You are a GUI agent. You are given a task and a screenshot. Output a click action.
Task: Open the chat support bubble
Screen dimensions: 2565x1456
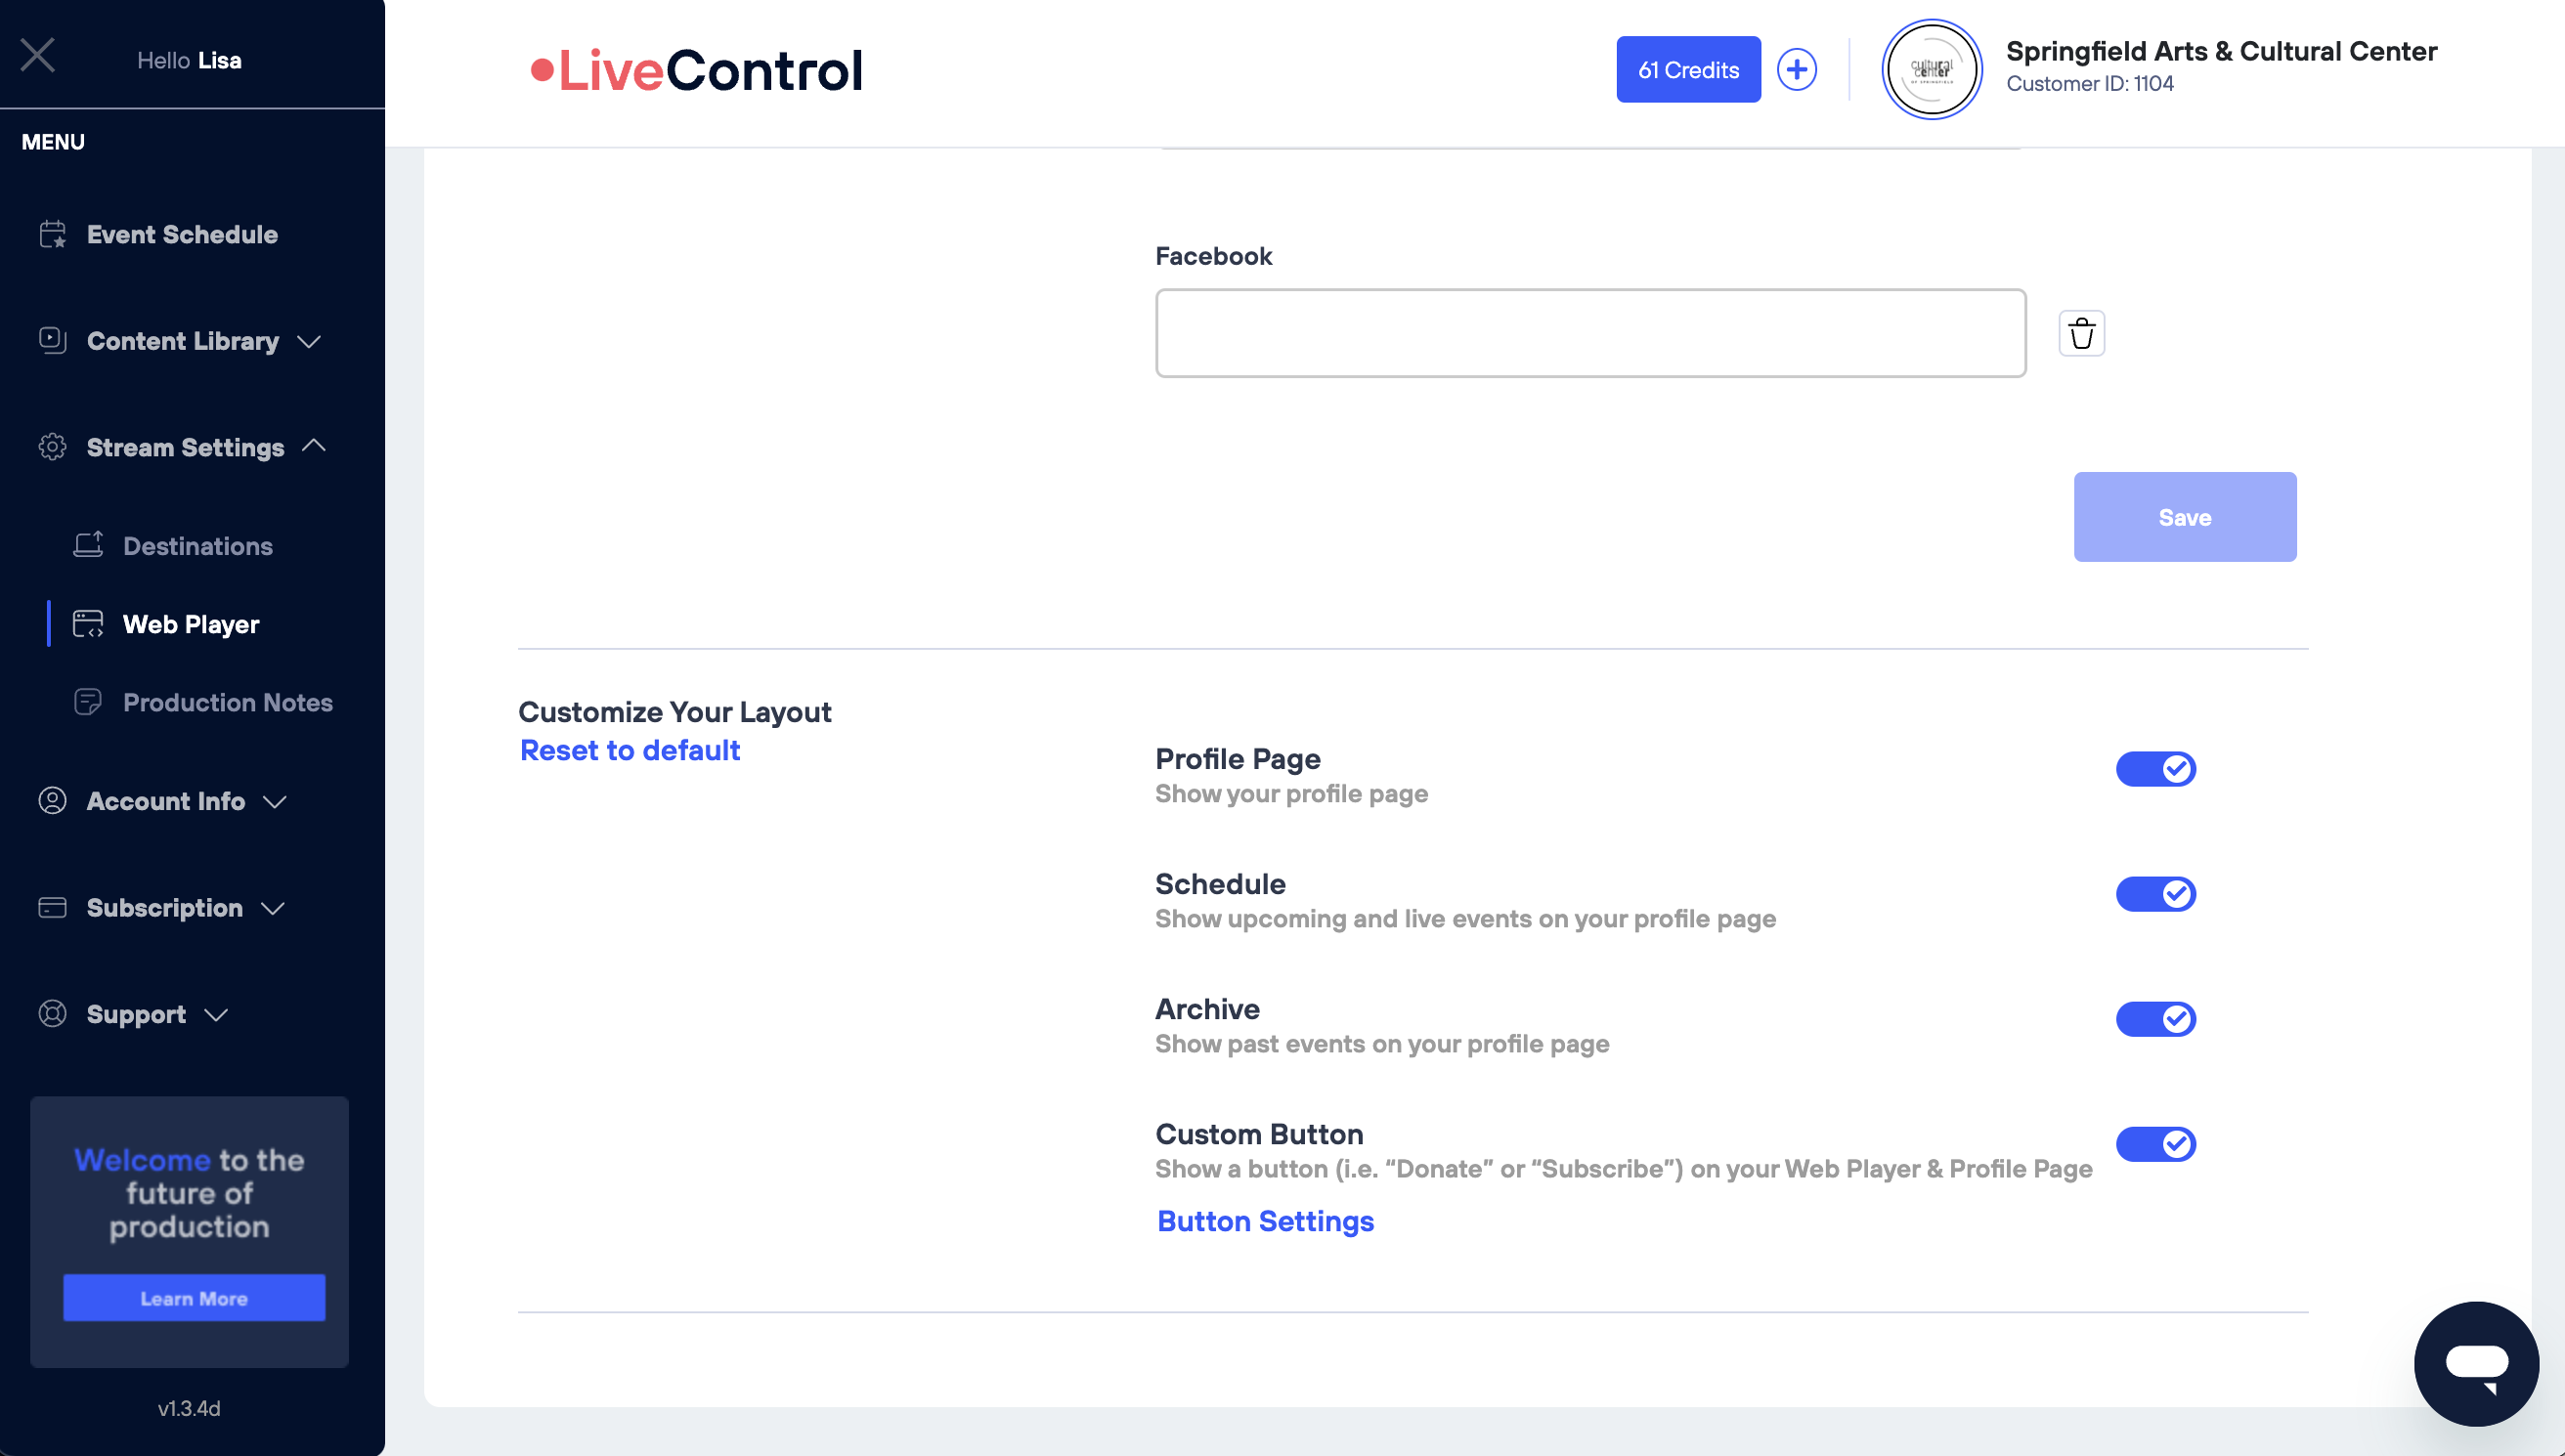point(2475,1363)
